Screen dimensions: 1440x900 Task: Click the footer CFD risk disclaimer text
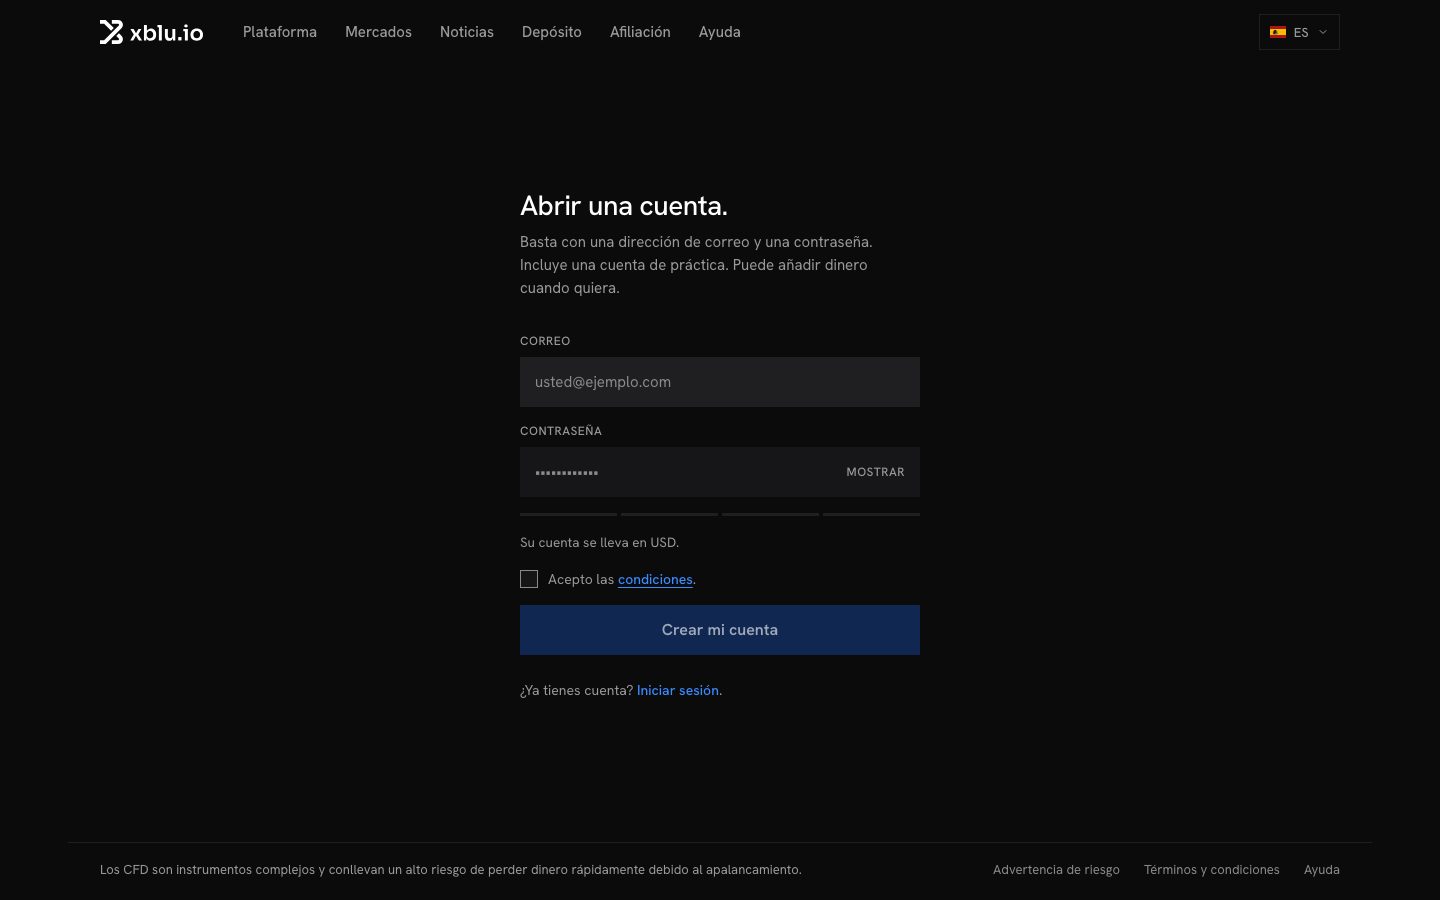[451, 870]
